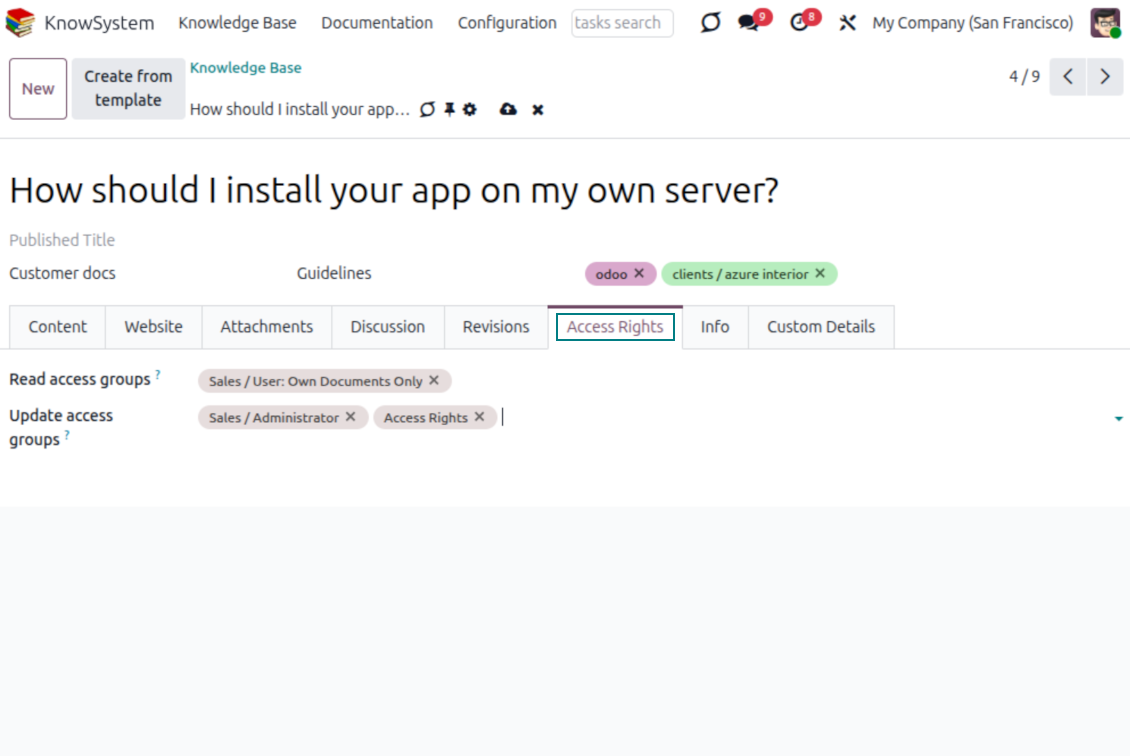
Task: Switch to the Revisions tab
Action: point(496,327)
